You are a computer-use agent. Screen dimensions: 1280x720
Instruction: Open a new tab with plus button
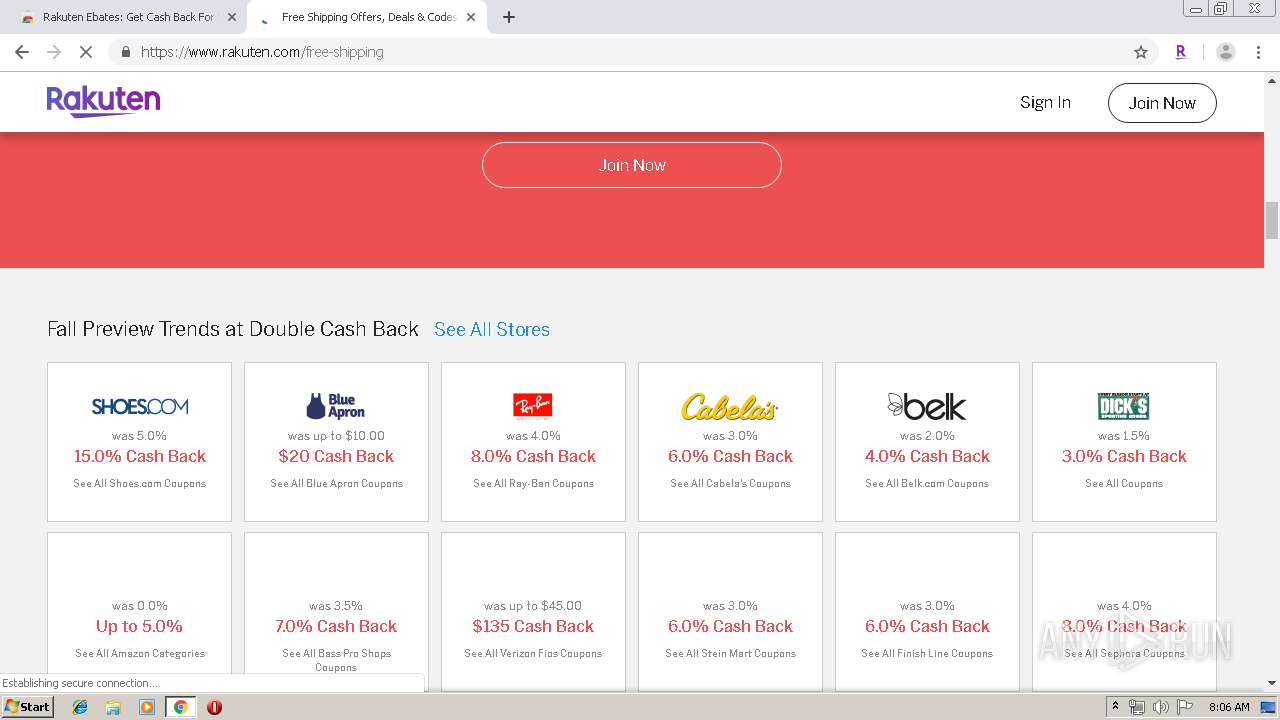click(509, 17)
